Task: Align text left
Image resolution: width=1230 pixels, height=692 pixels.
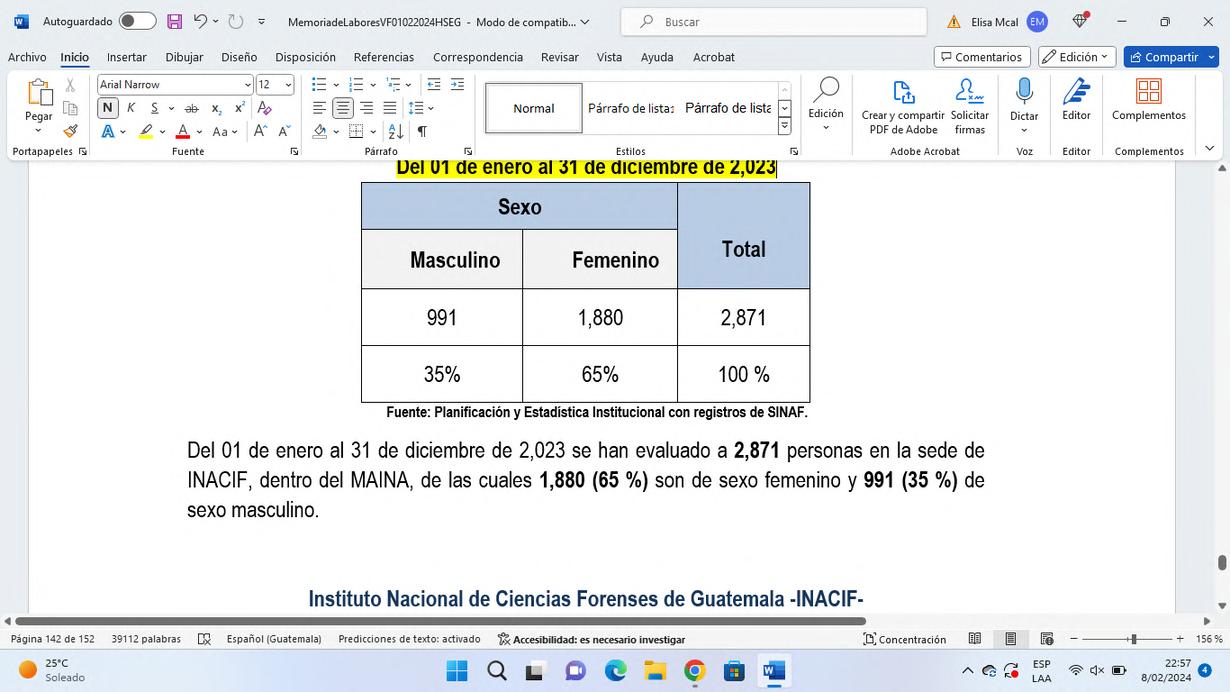Action: (x=320, y=108)
